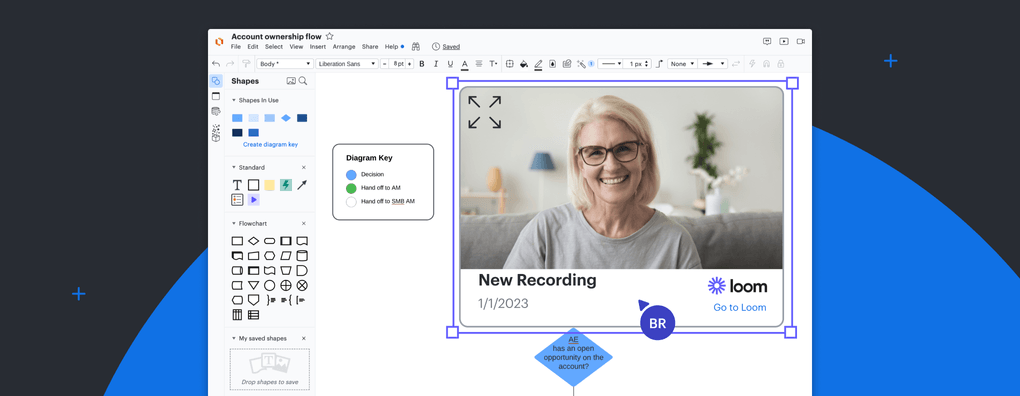1020x396 pixels.
Task: Click the video camera recording icon
Action: point(801,41)
